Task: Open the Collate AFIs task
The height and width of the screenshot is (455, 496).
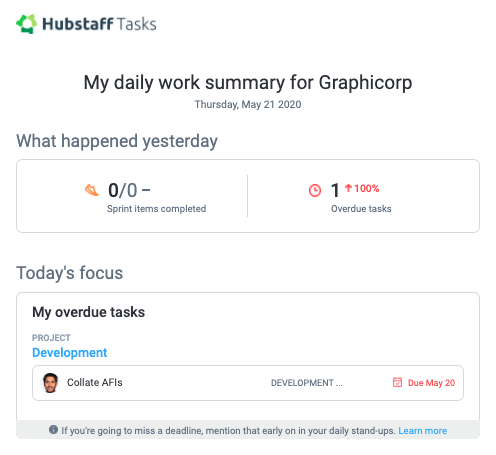Action: coord(95,382)
